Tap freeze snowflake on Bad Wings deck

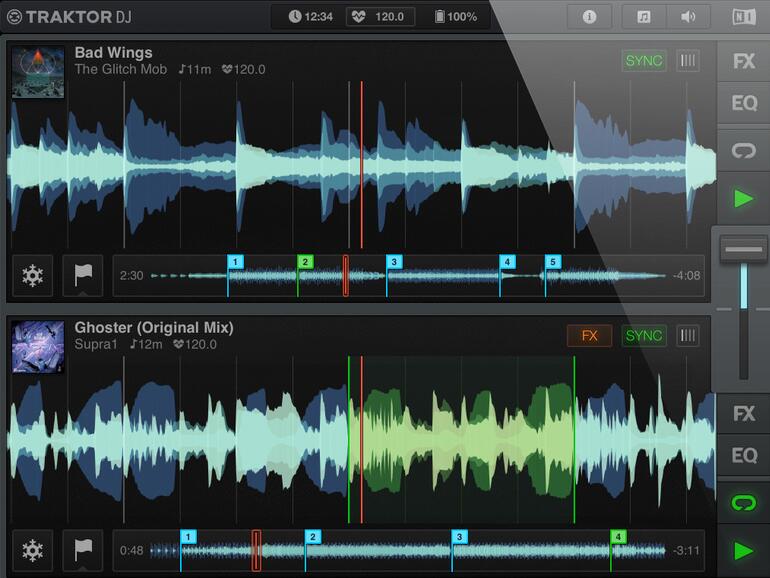(x=32, y=275)
